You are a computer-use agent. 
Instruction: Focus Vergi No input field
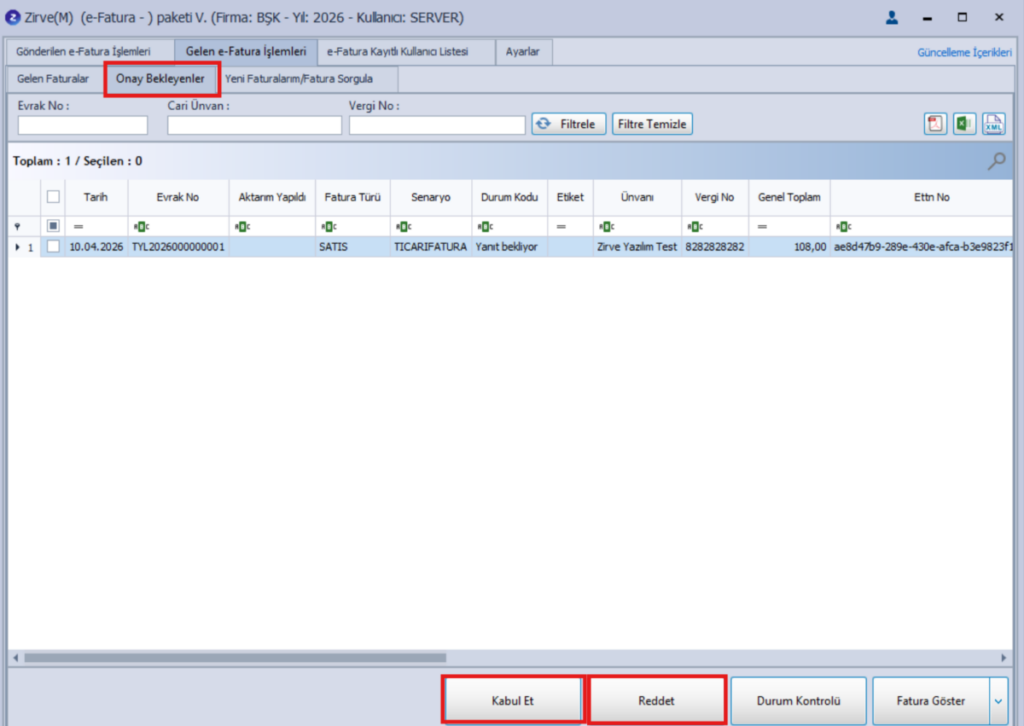click(x=437, y=125)
